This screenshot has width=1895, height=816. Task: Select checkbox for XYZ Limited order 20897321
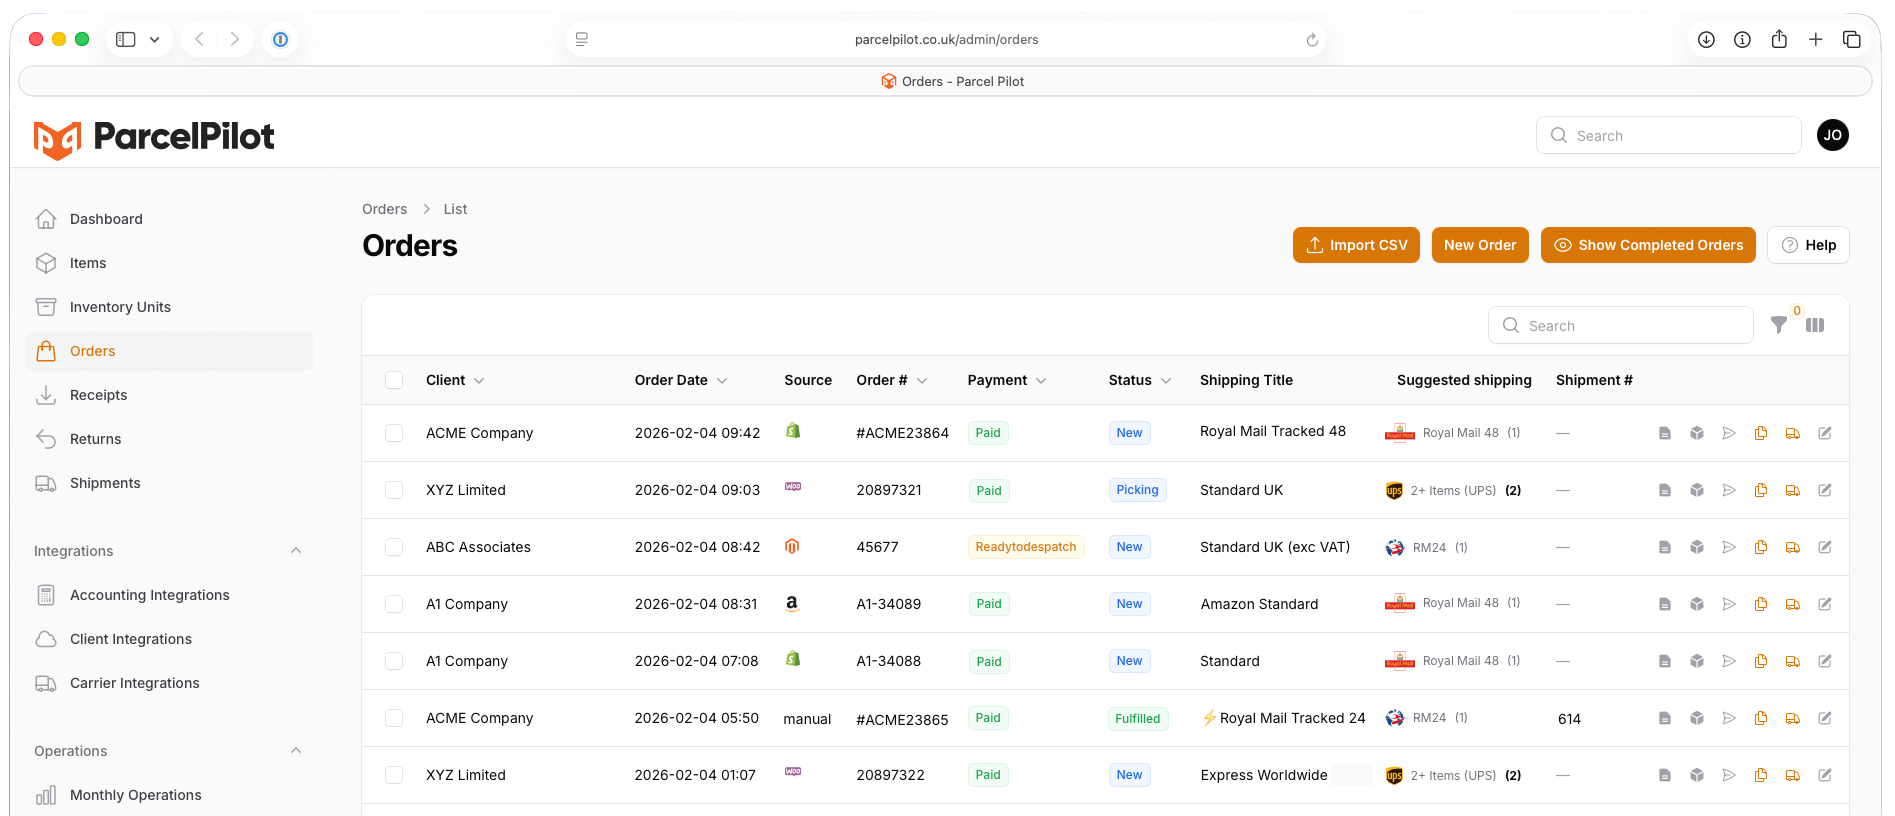(x=394, y=490)
